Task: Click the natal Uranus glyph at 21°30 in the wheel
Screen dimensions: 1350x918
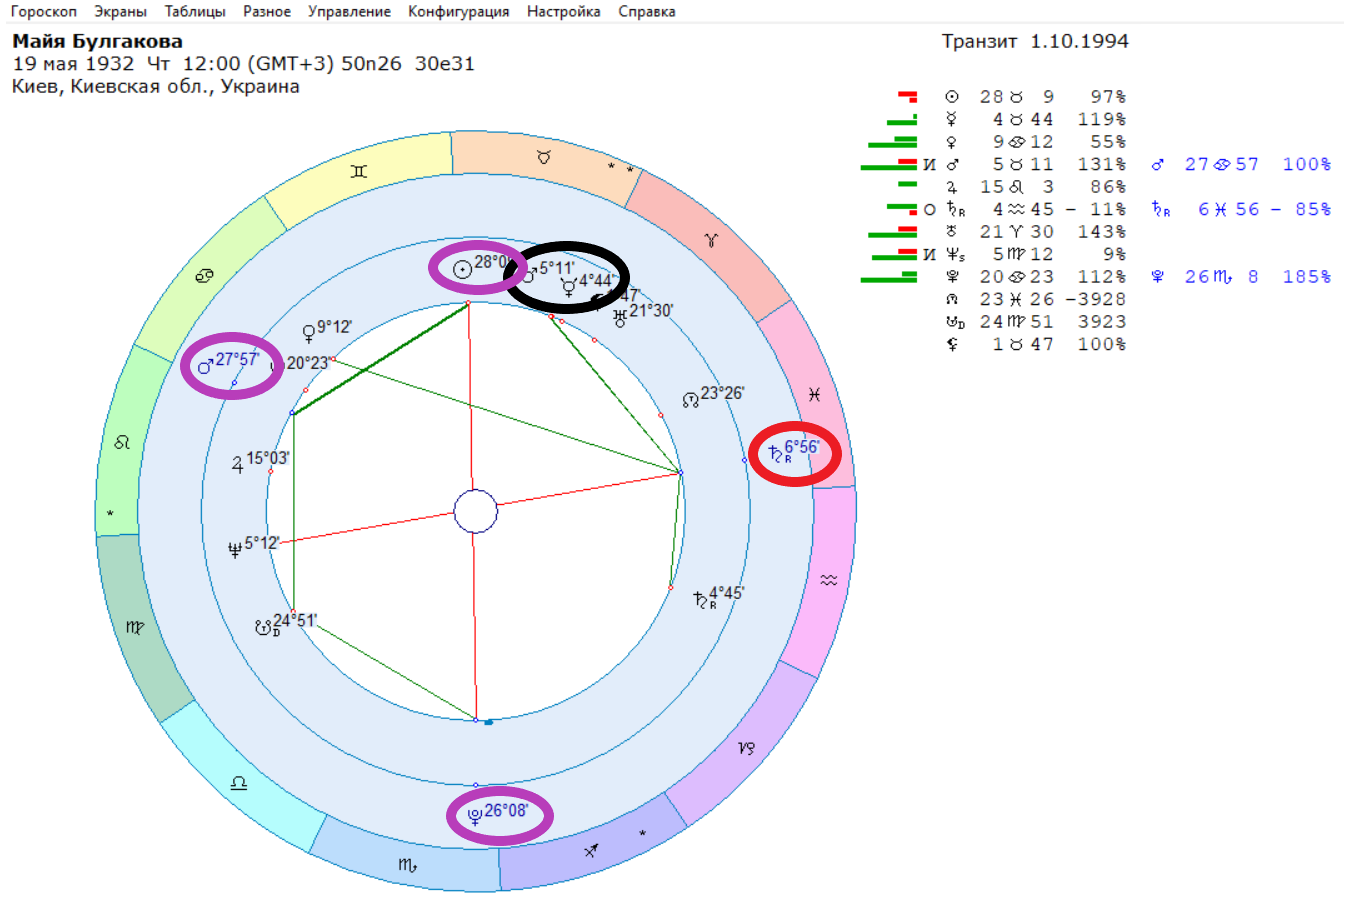Action: click(x=619, y=317)
